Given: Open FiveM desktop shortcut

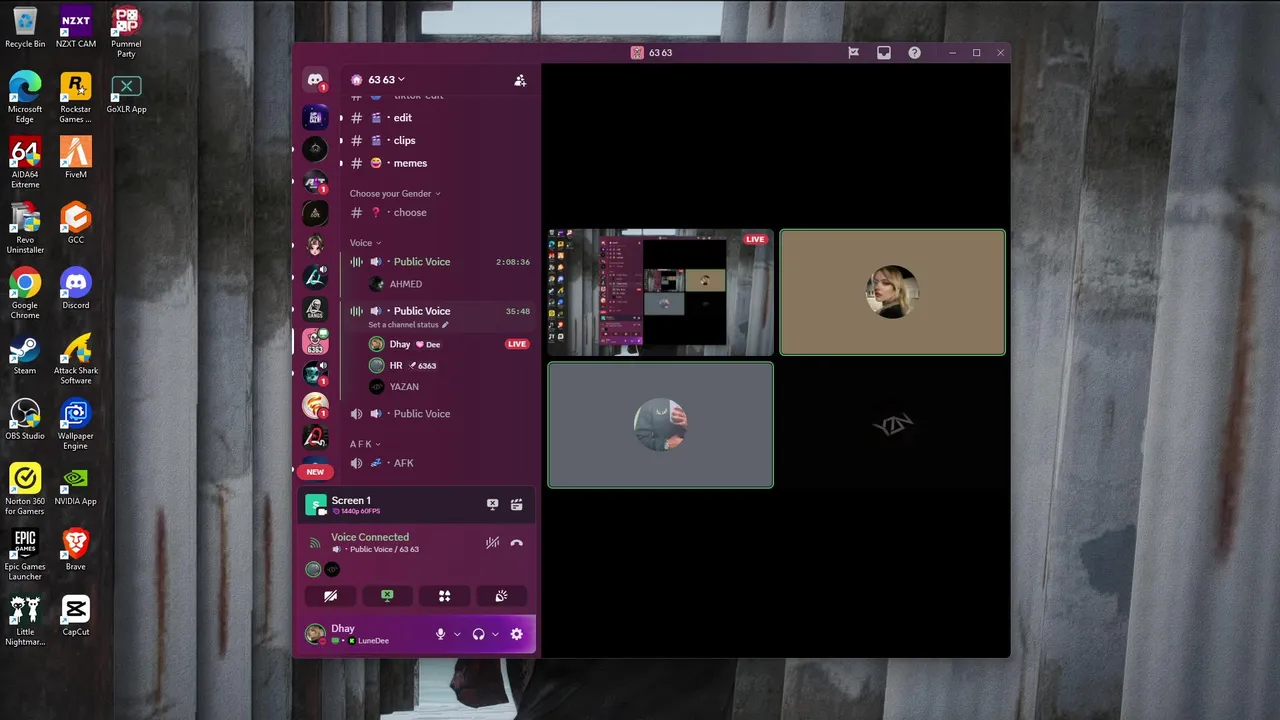Looking at the screenshot, I should pos(76,159).
